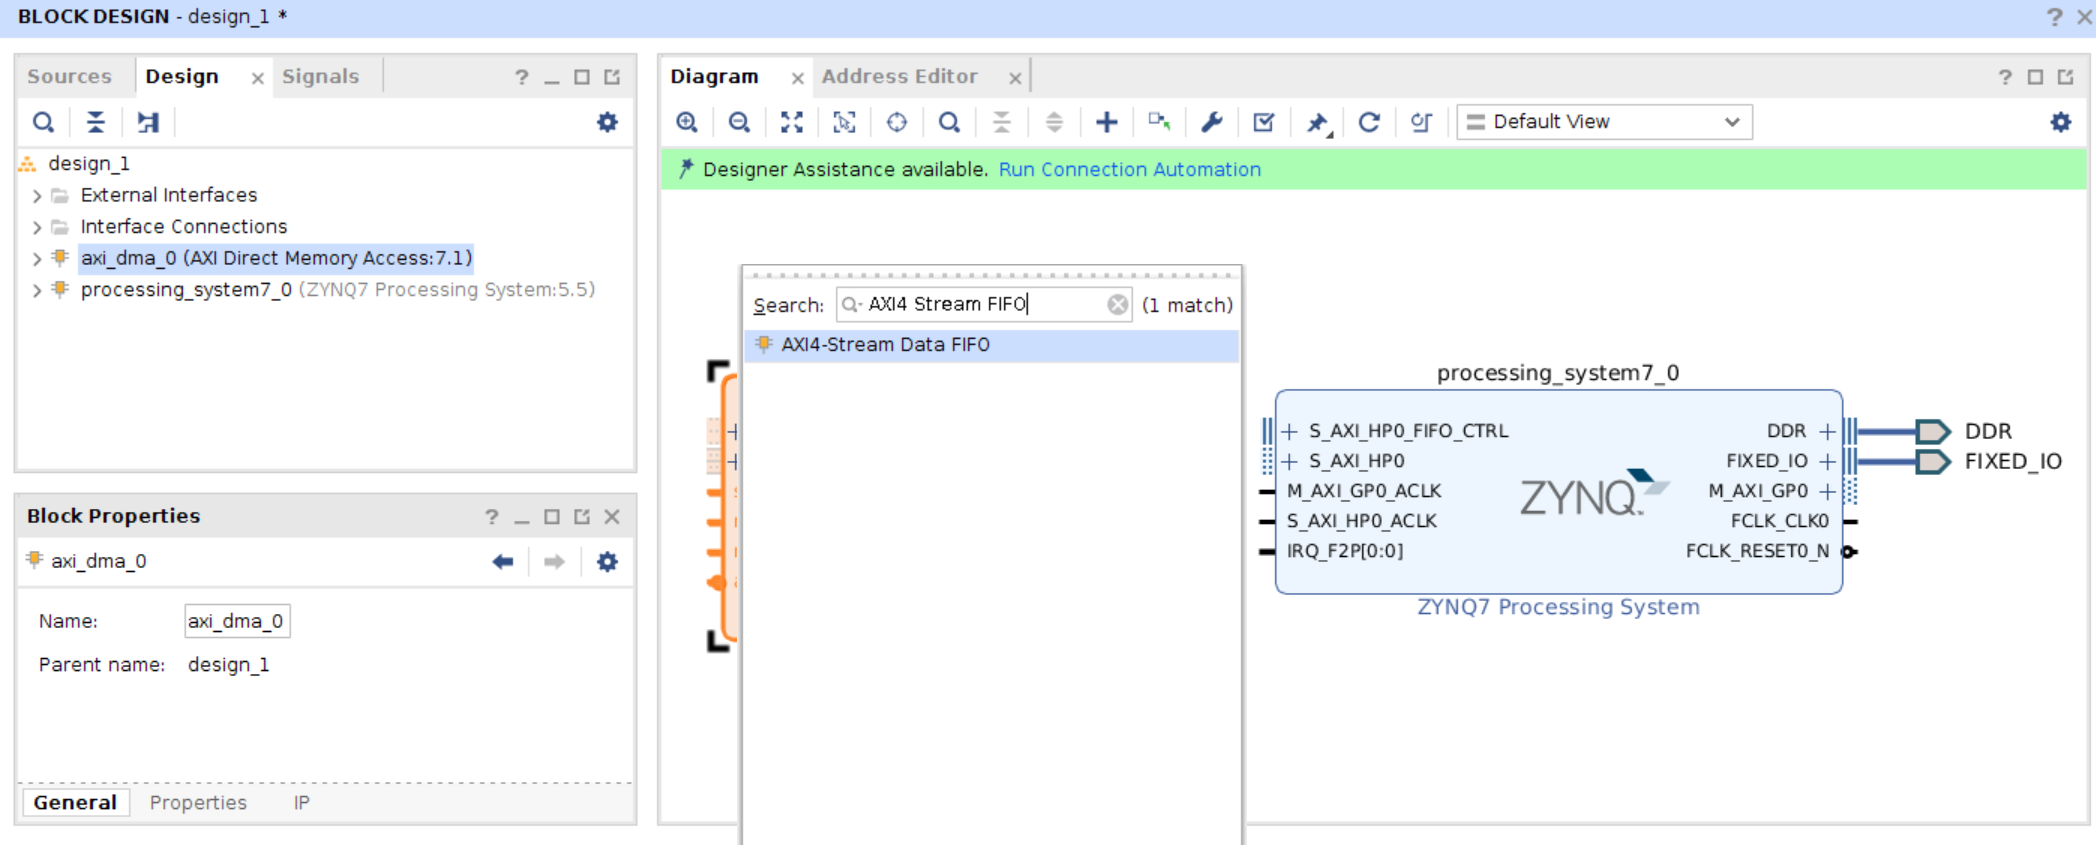This screenshot has height=845, width=2096.
Task: Expand S_AXI_HP0_FIFO_CTRL interface port
Action: coord(1290,431)
